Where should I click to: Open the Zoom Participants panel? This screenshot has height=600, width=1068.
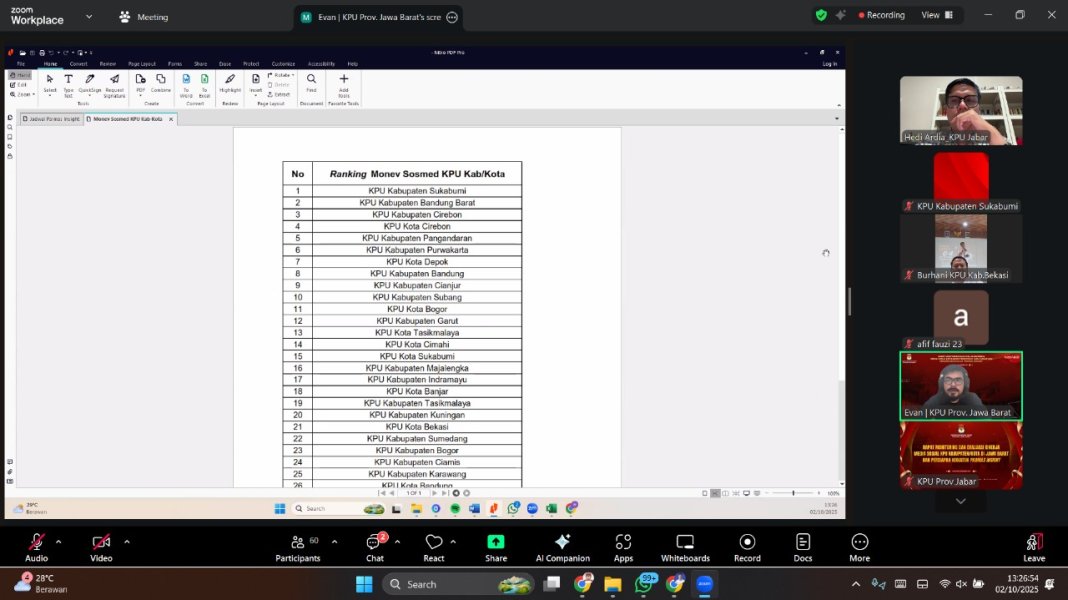tap(298, 547)
